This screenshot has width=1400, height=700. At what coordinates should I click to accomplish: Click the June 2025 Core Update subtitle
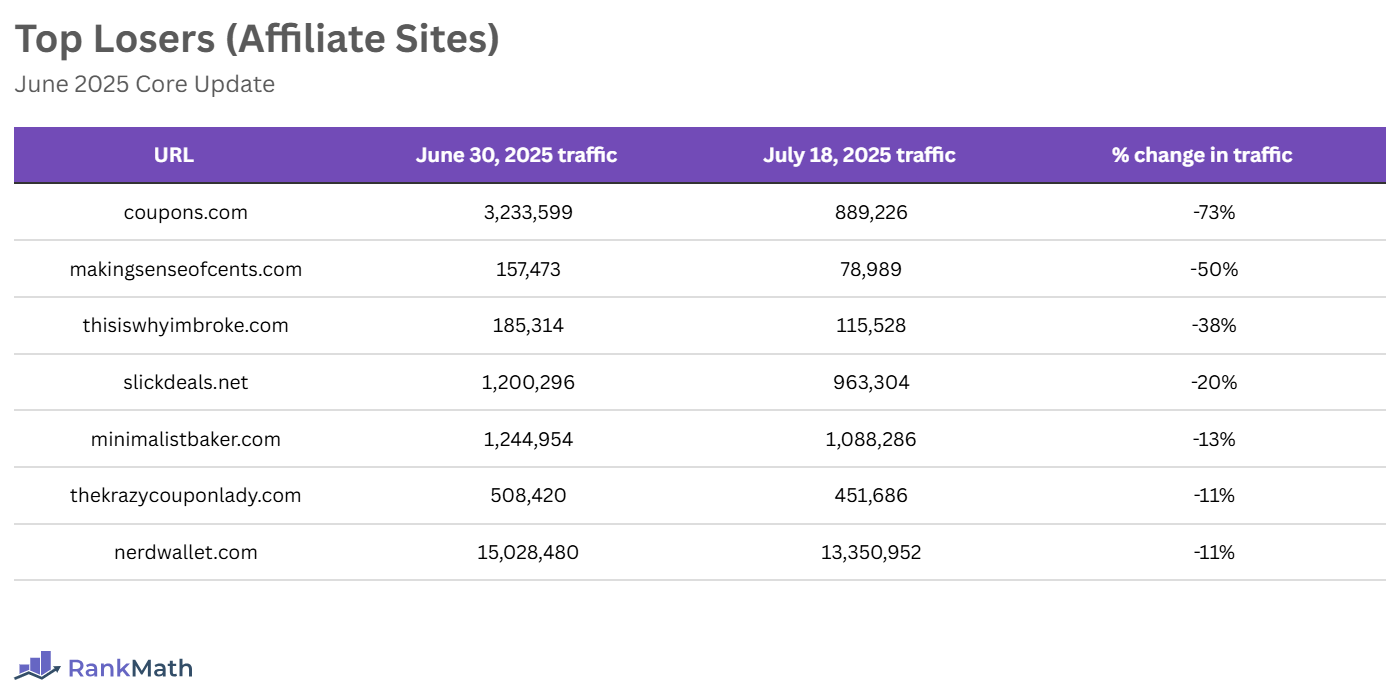(145, 84)
